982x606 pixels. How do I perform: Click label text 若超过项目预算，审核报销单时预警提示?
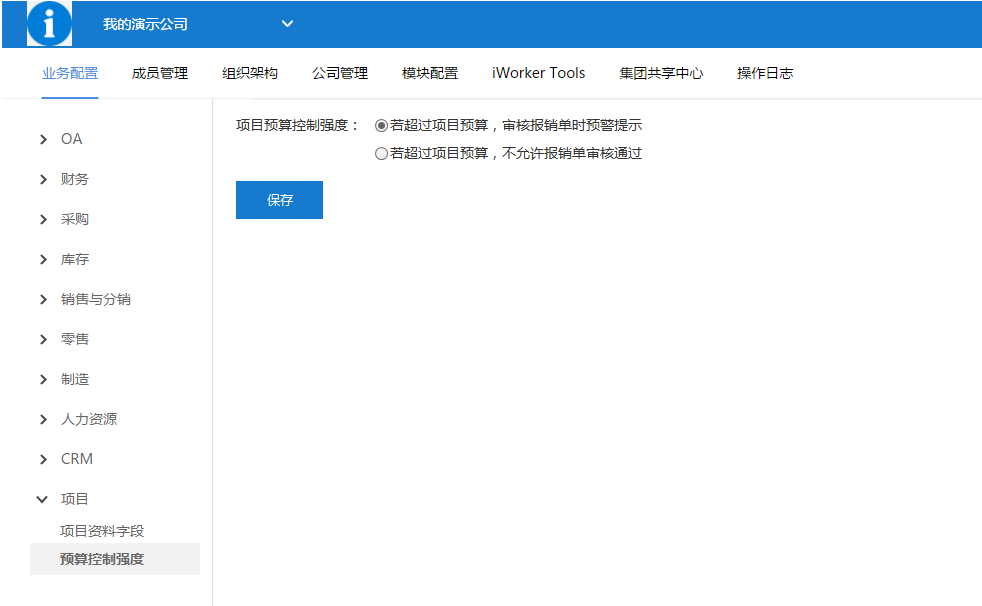click(516, 125)
